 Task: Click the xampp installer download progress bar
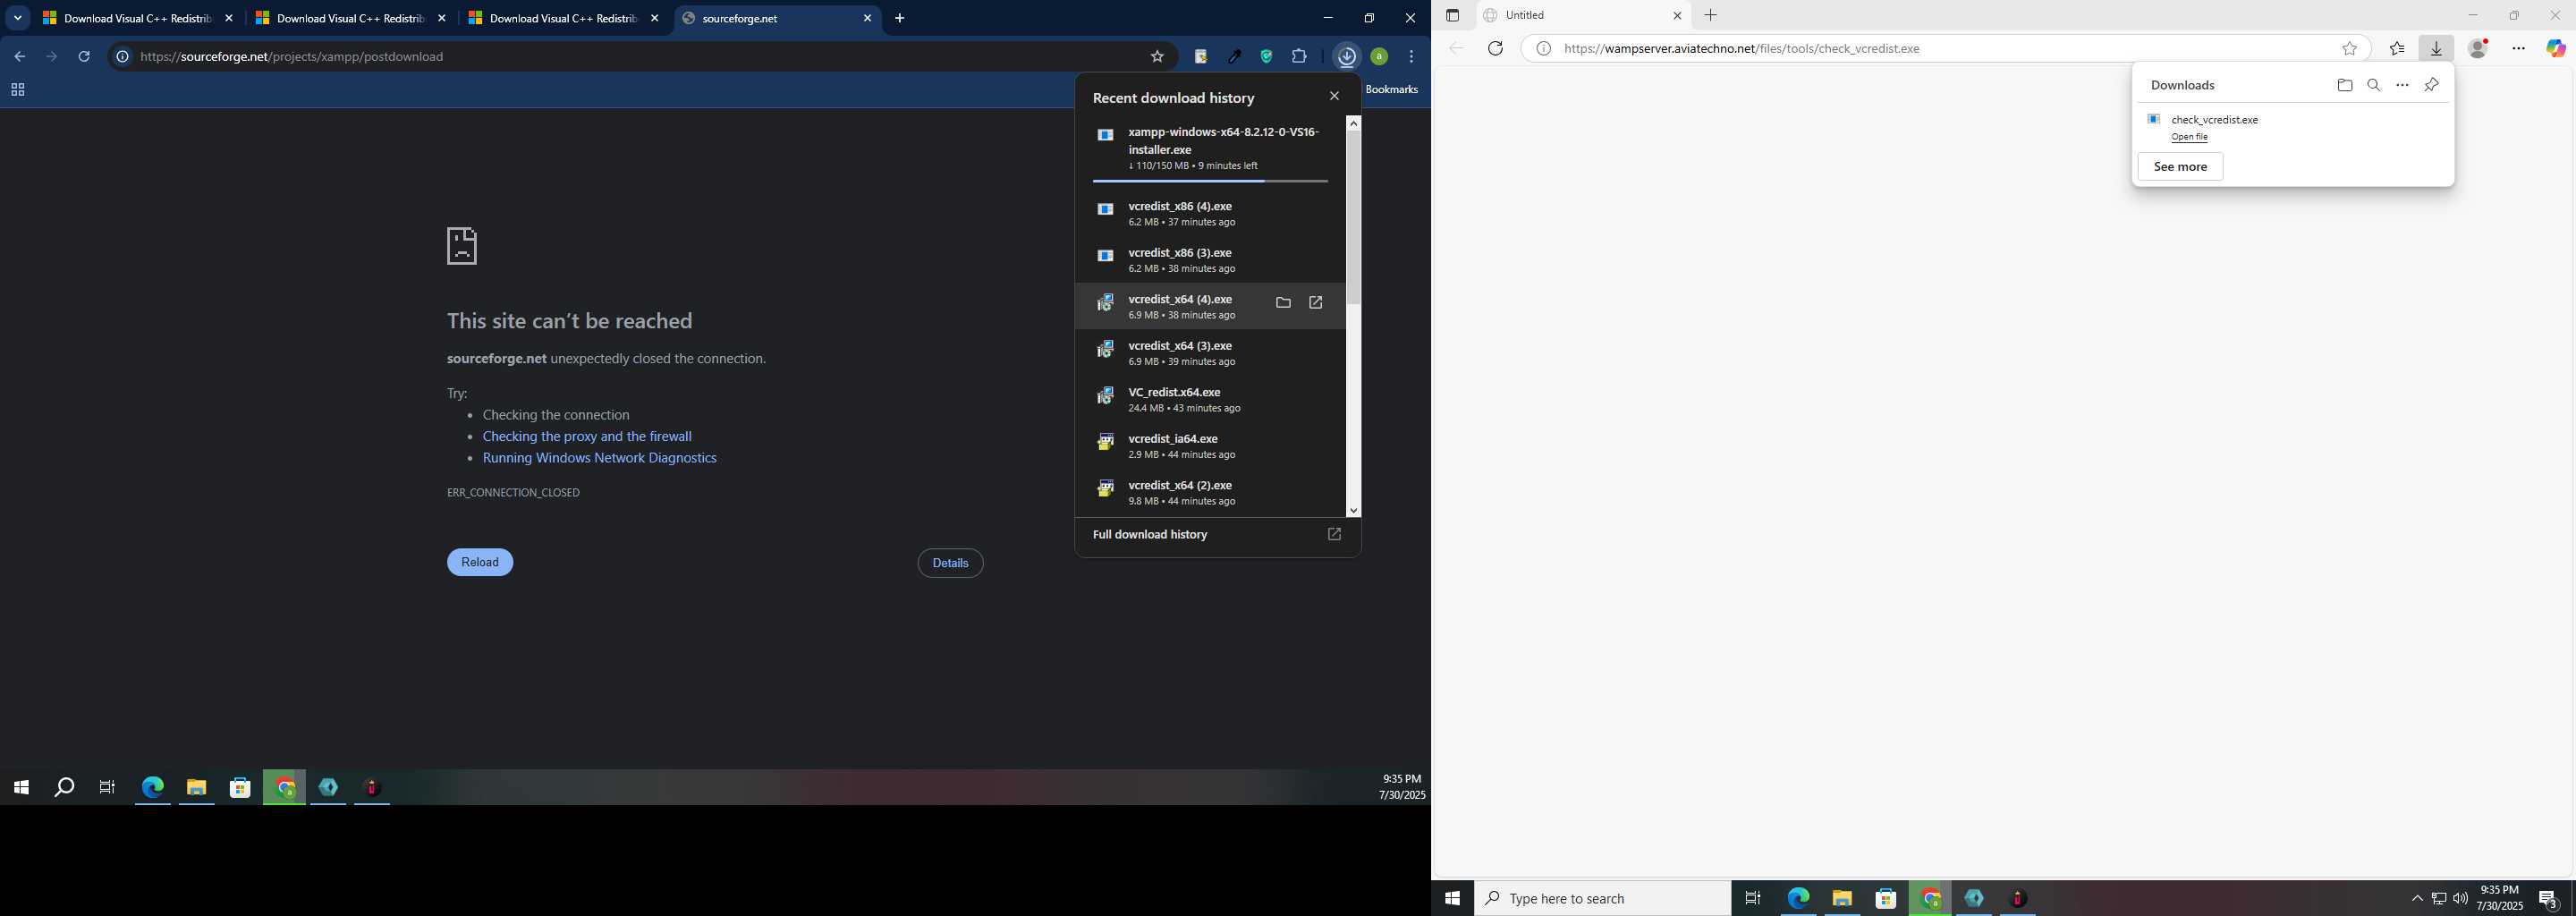click(x=1210, y=181)
